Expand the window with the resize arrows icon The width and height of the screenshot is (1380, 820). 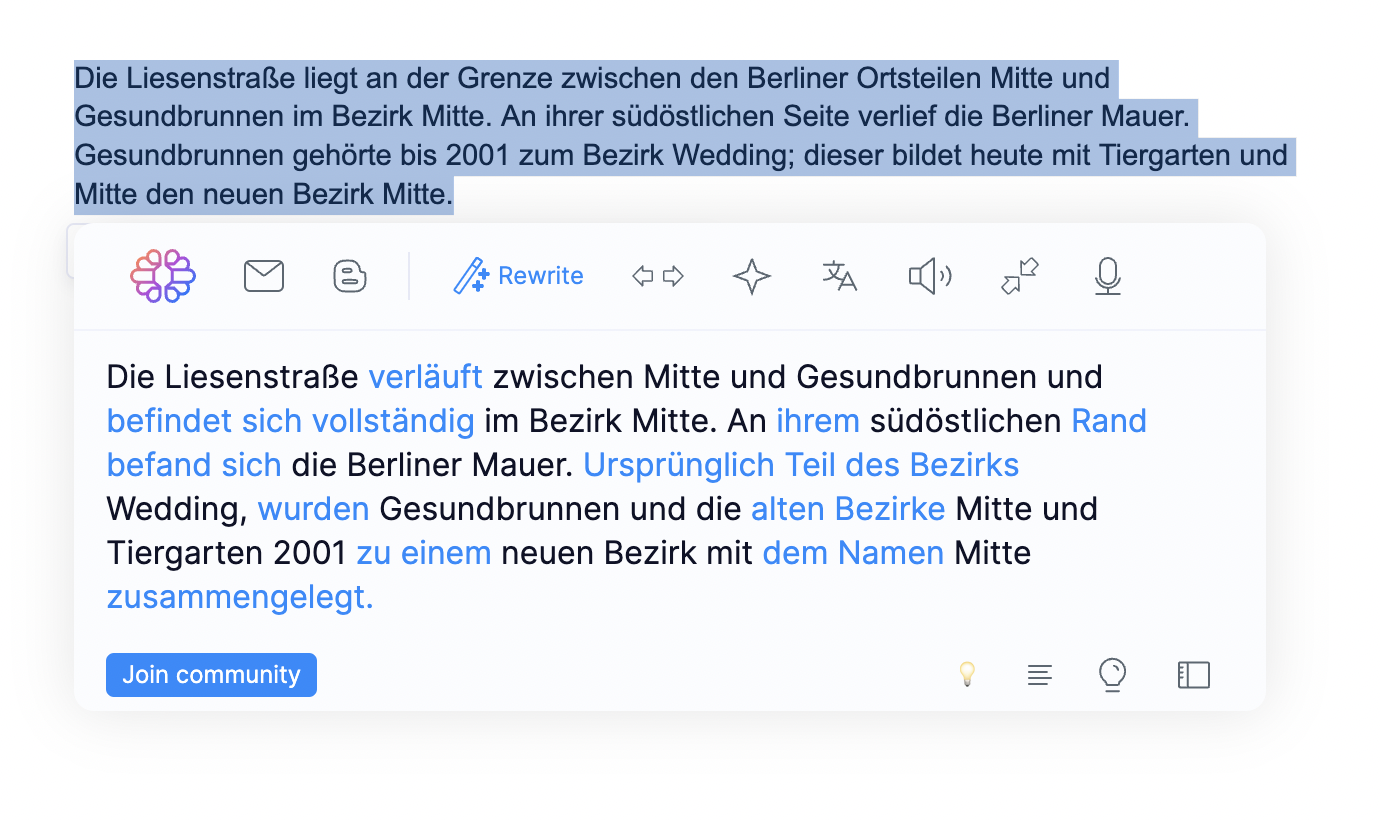coord(1019,277)
